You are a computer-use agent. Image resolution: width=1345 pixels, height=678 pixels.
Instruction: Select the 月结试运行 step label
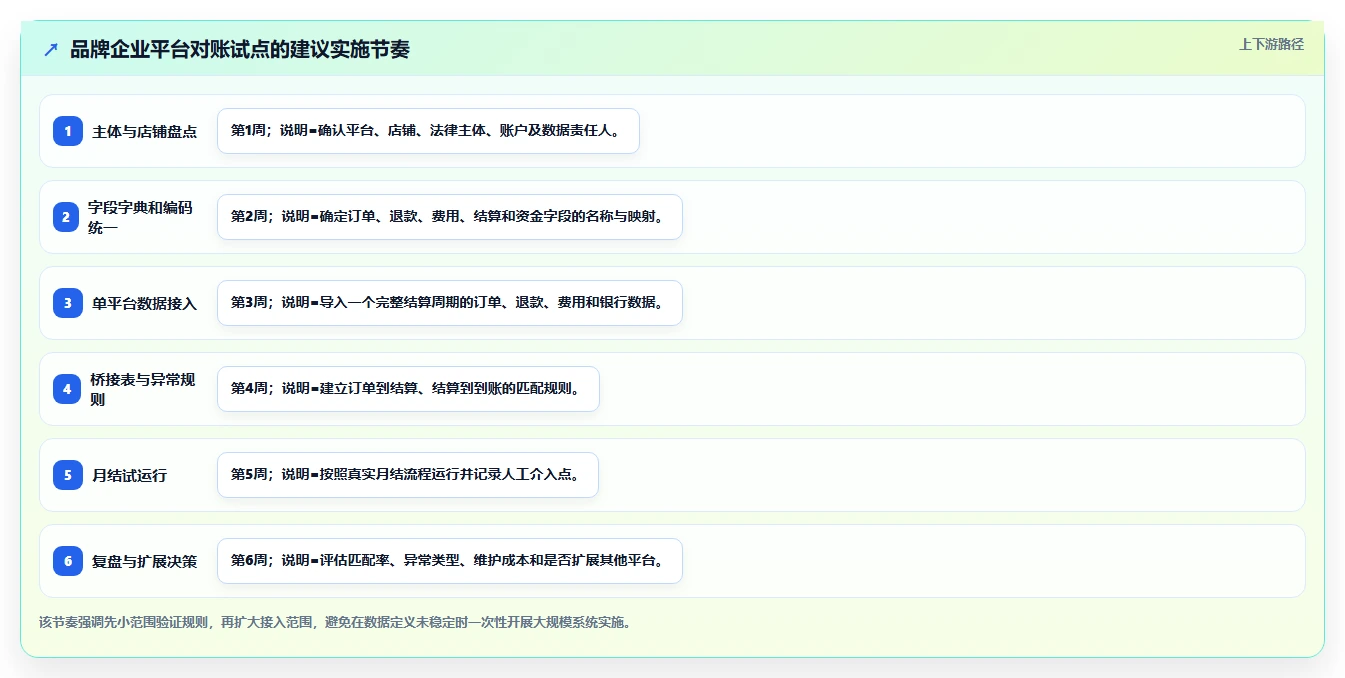130,475
